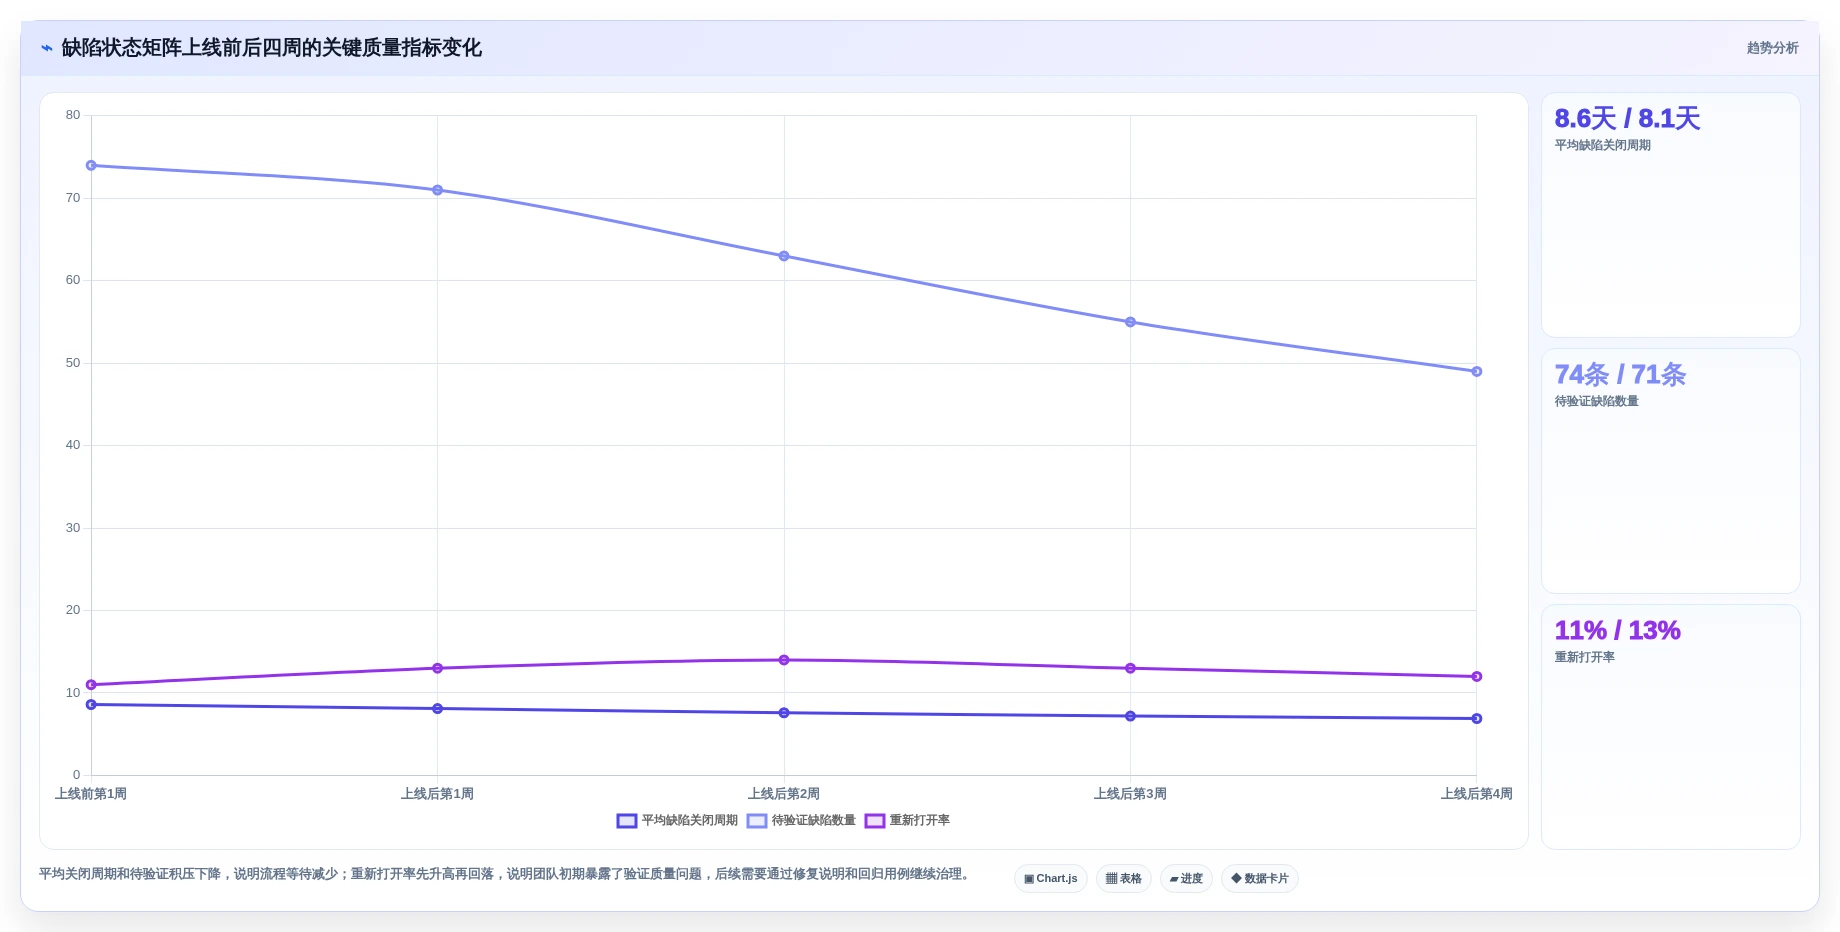The image size is (1840, 932).
Task: Click the 上线后第4周 axis label
Action: point(1476,794)
